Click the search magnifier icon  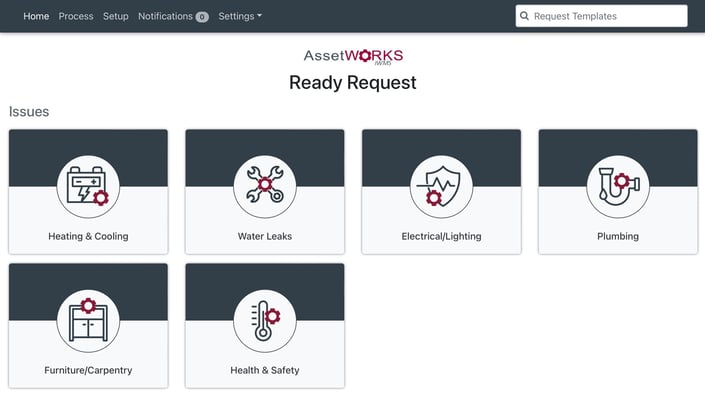pos(524,16)
